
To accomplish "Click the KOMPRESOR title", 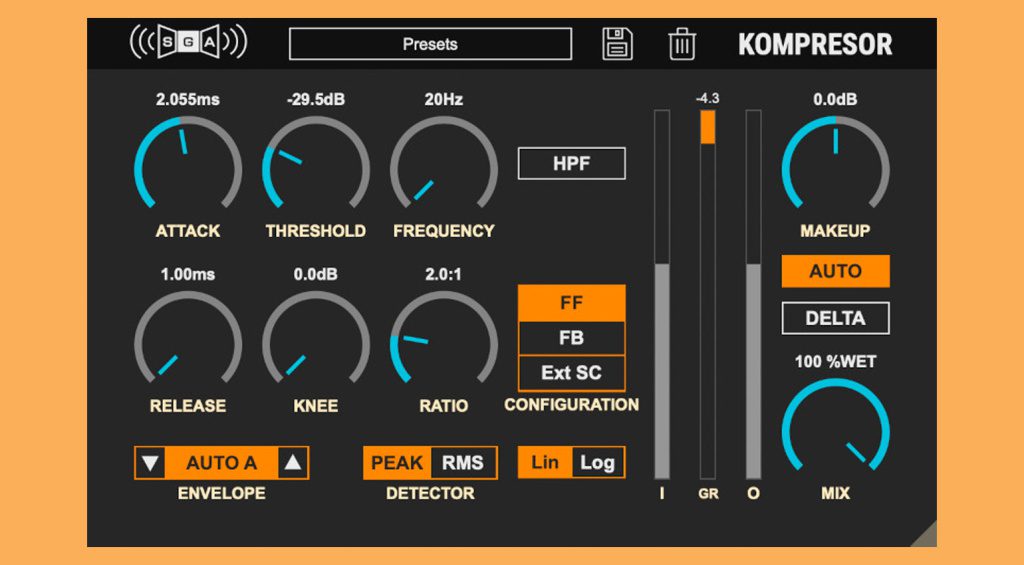I will pyautogui.click(x=816, y=44).
